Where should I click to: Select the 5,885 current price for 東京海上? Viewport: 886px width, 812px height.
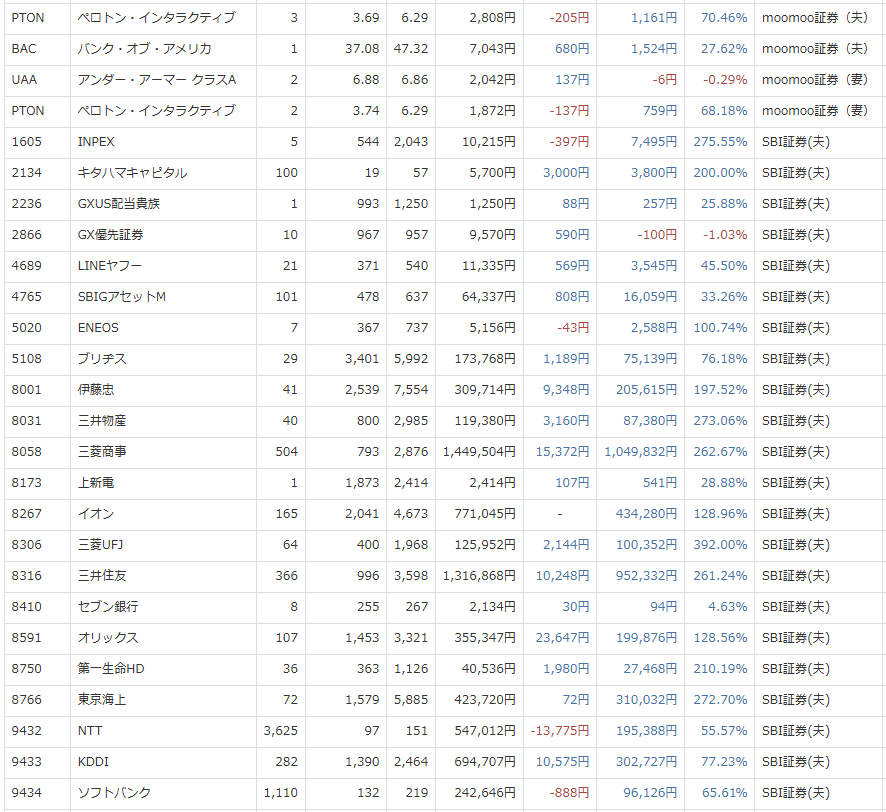pyautogui.click(x=411, y=700)
